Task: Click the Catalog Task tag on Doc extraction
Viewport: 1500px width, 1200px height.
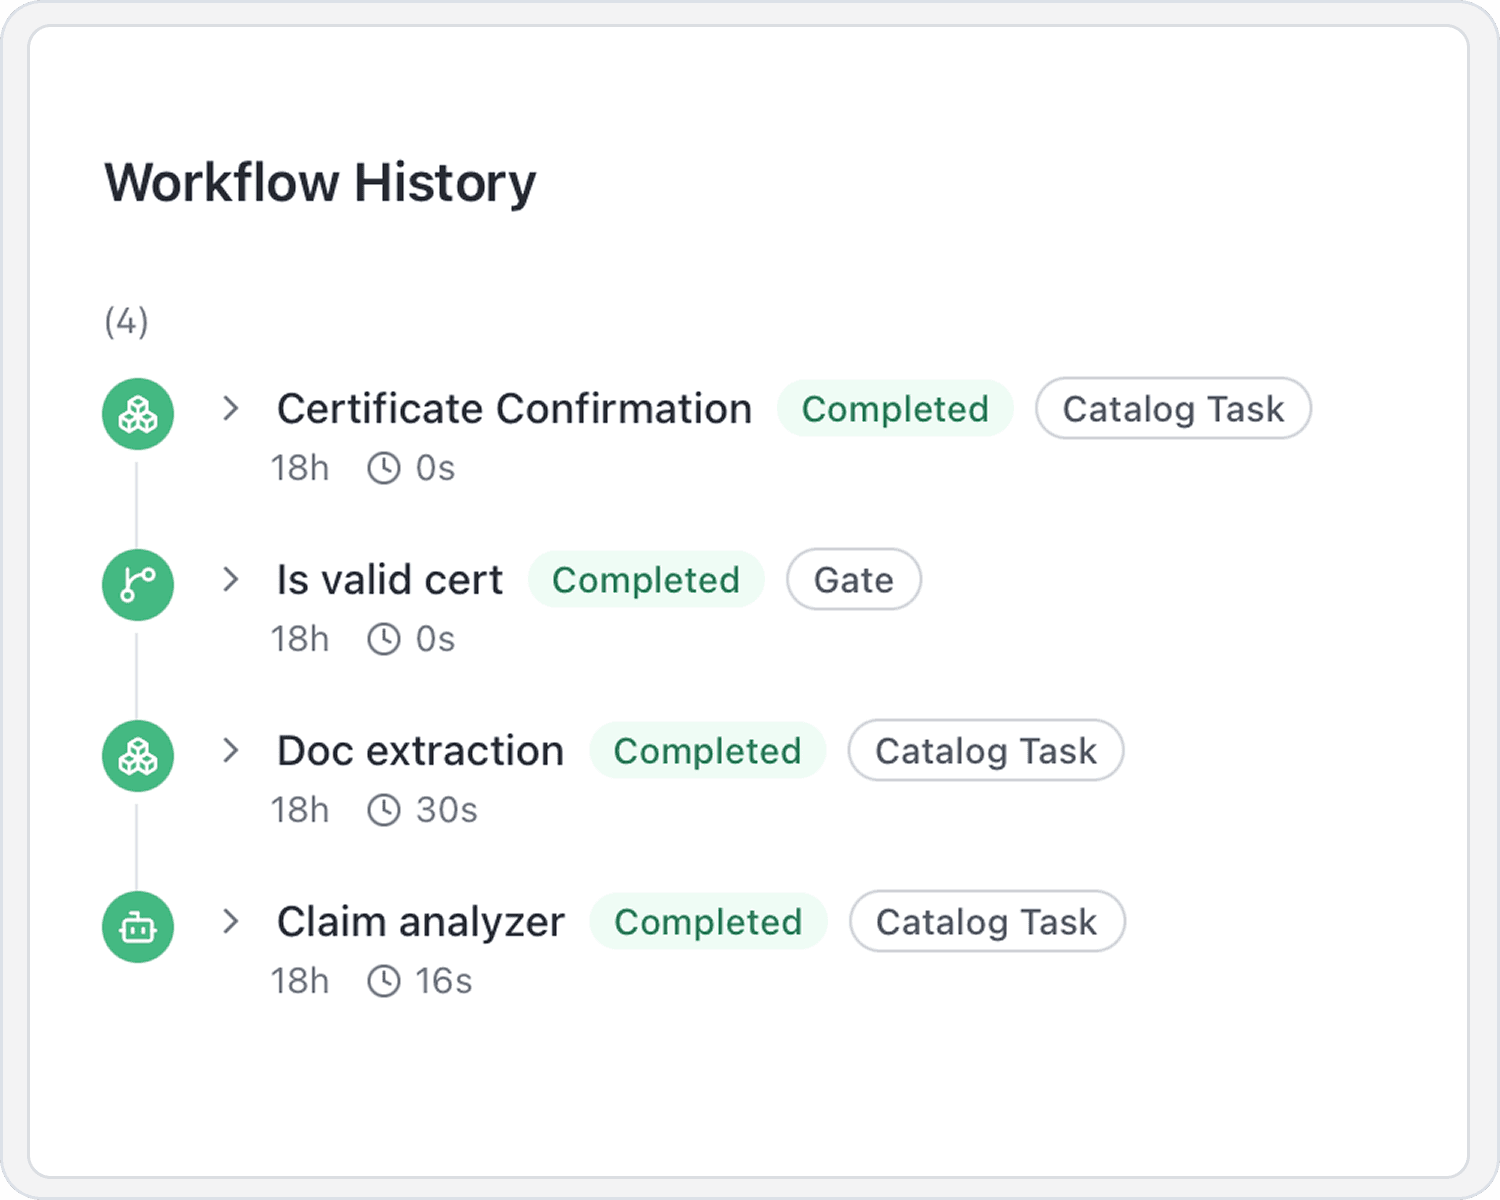Action: point(986,750)
